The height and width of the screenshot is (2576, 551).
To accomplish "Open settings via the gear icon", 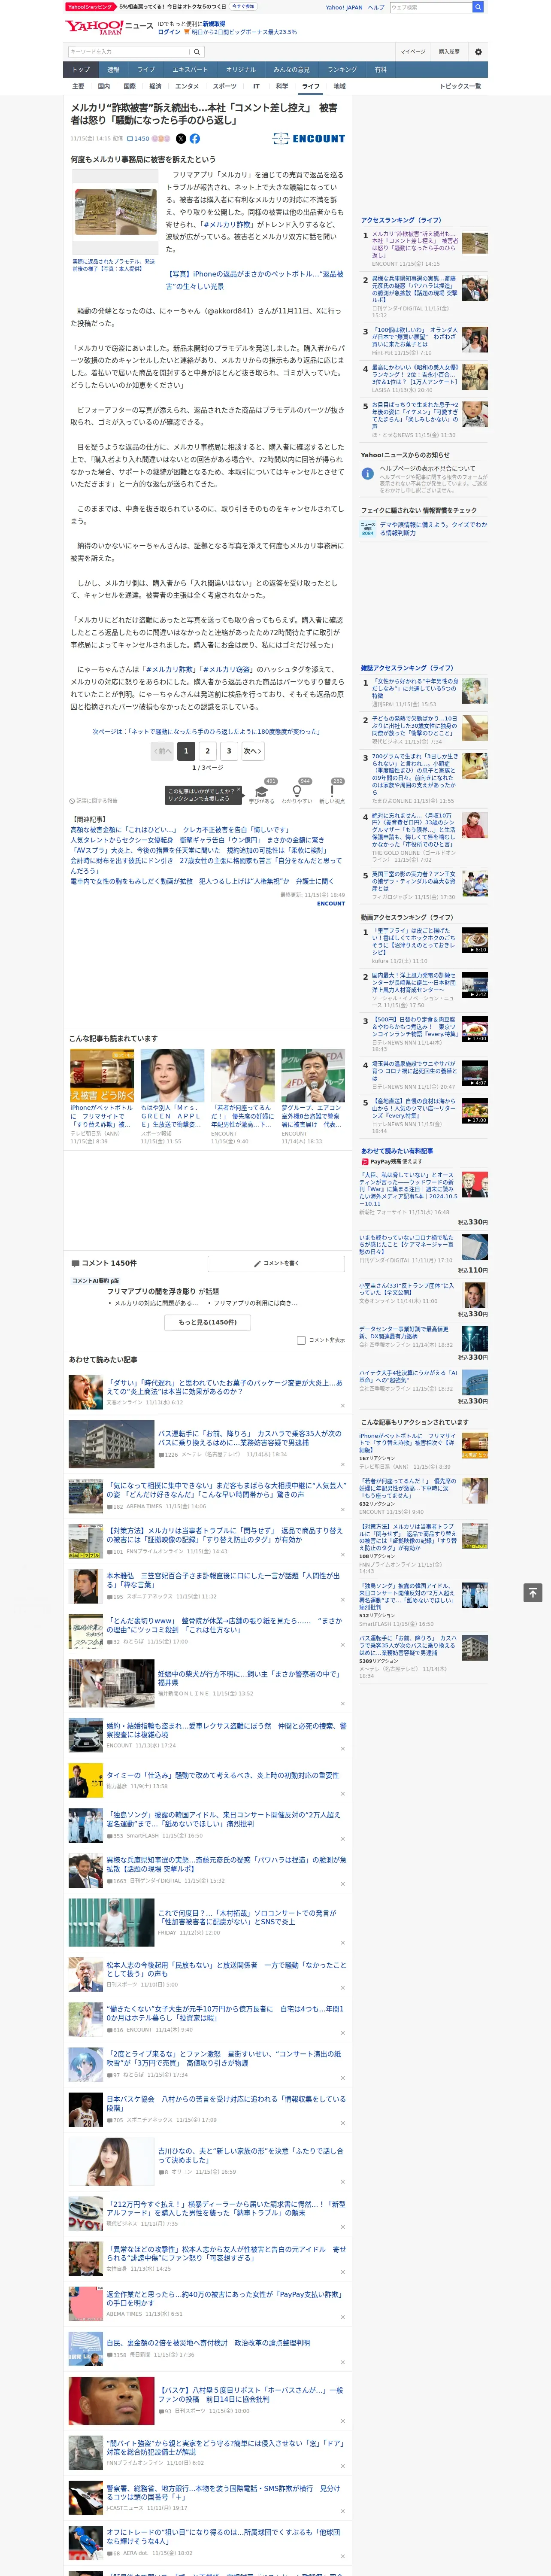I will coord(478,52).
